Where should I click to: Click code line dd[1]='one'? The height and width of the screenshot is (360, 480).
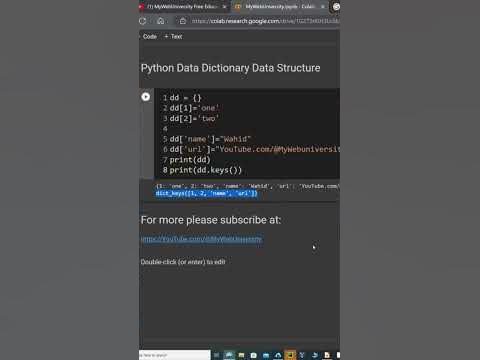[x=194, y=108]
